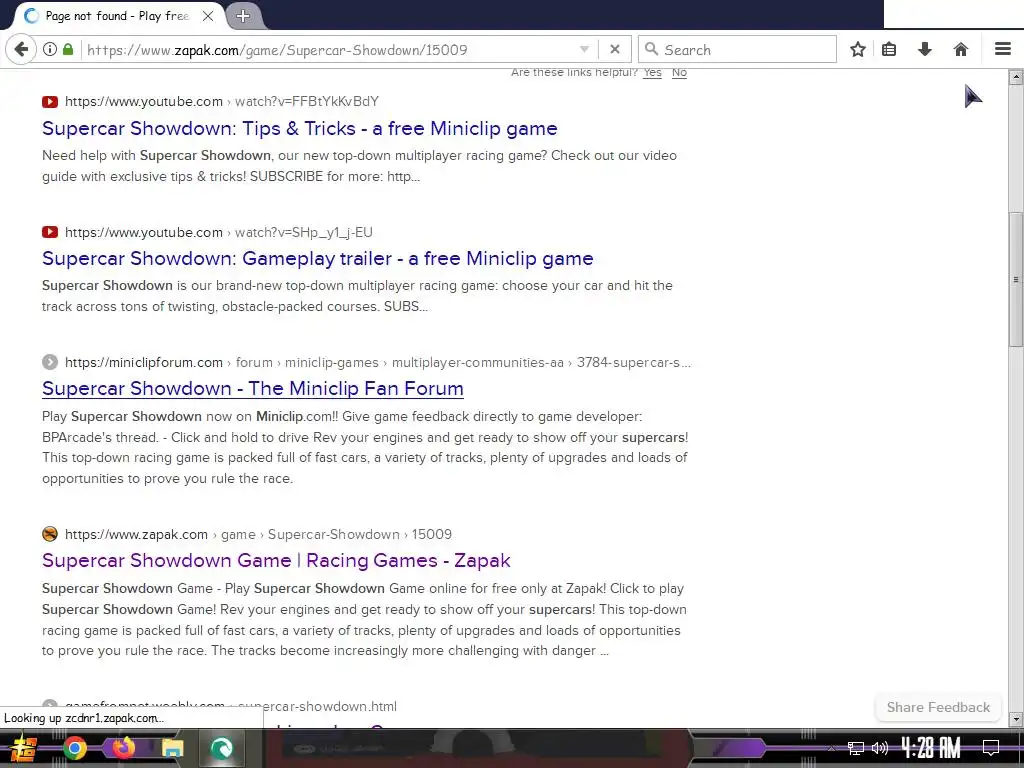Click the zapak.com site favicon
The image size is (1024, 768).
click(x=50, y=534)
